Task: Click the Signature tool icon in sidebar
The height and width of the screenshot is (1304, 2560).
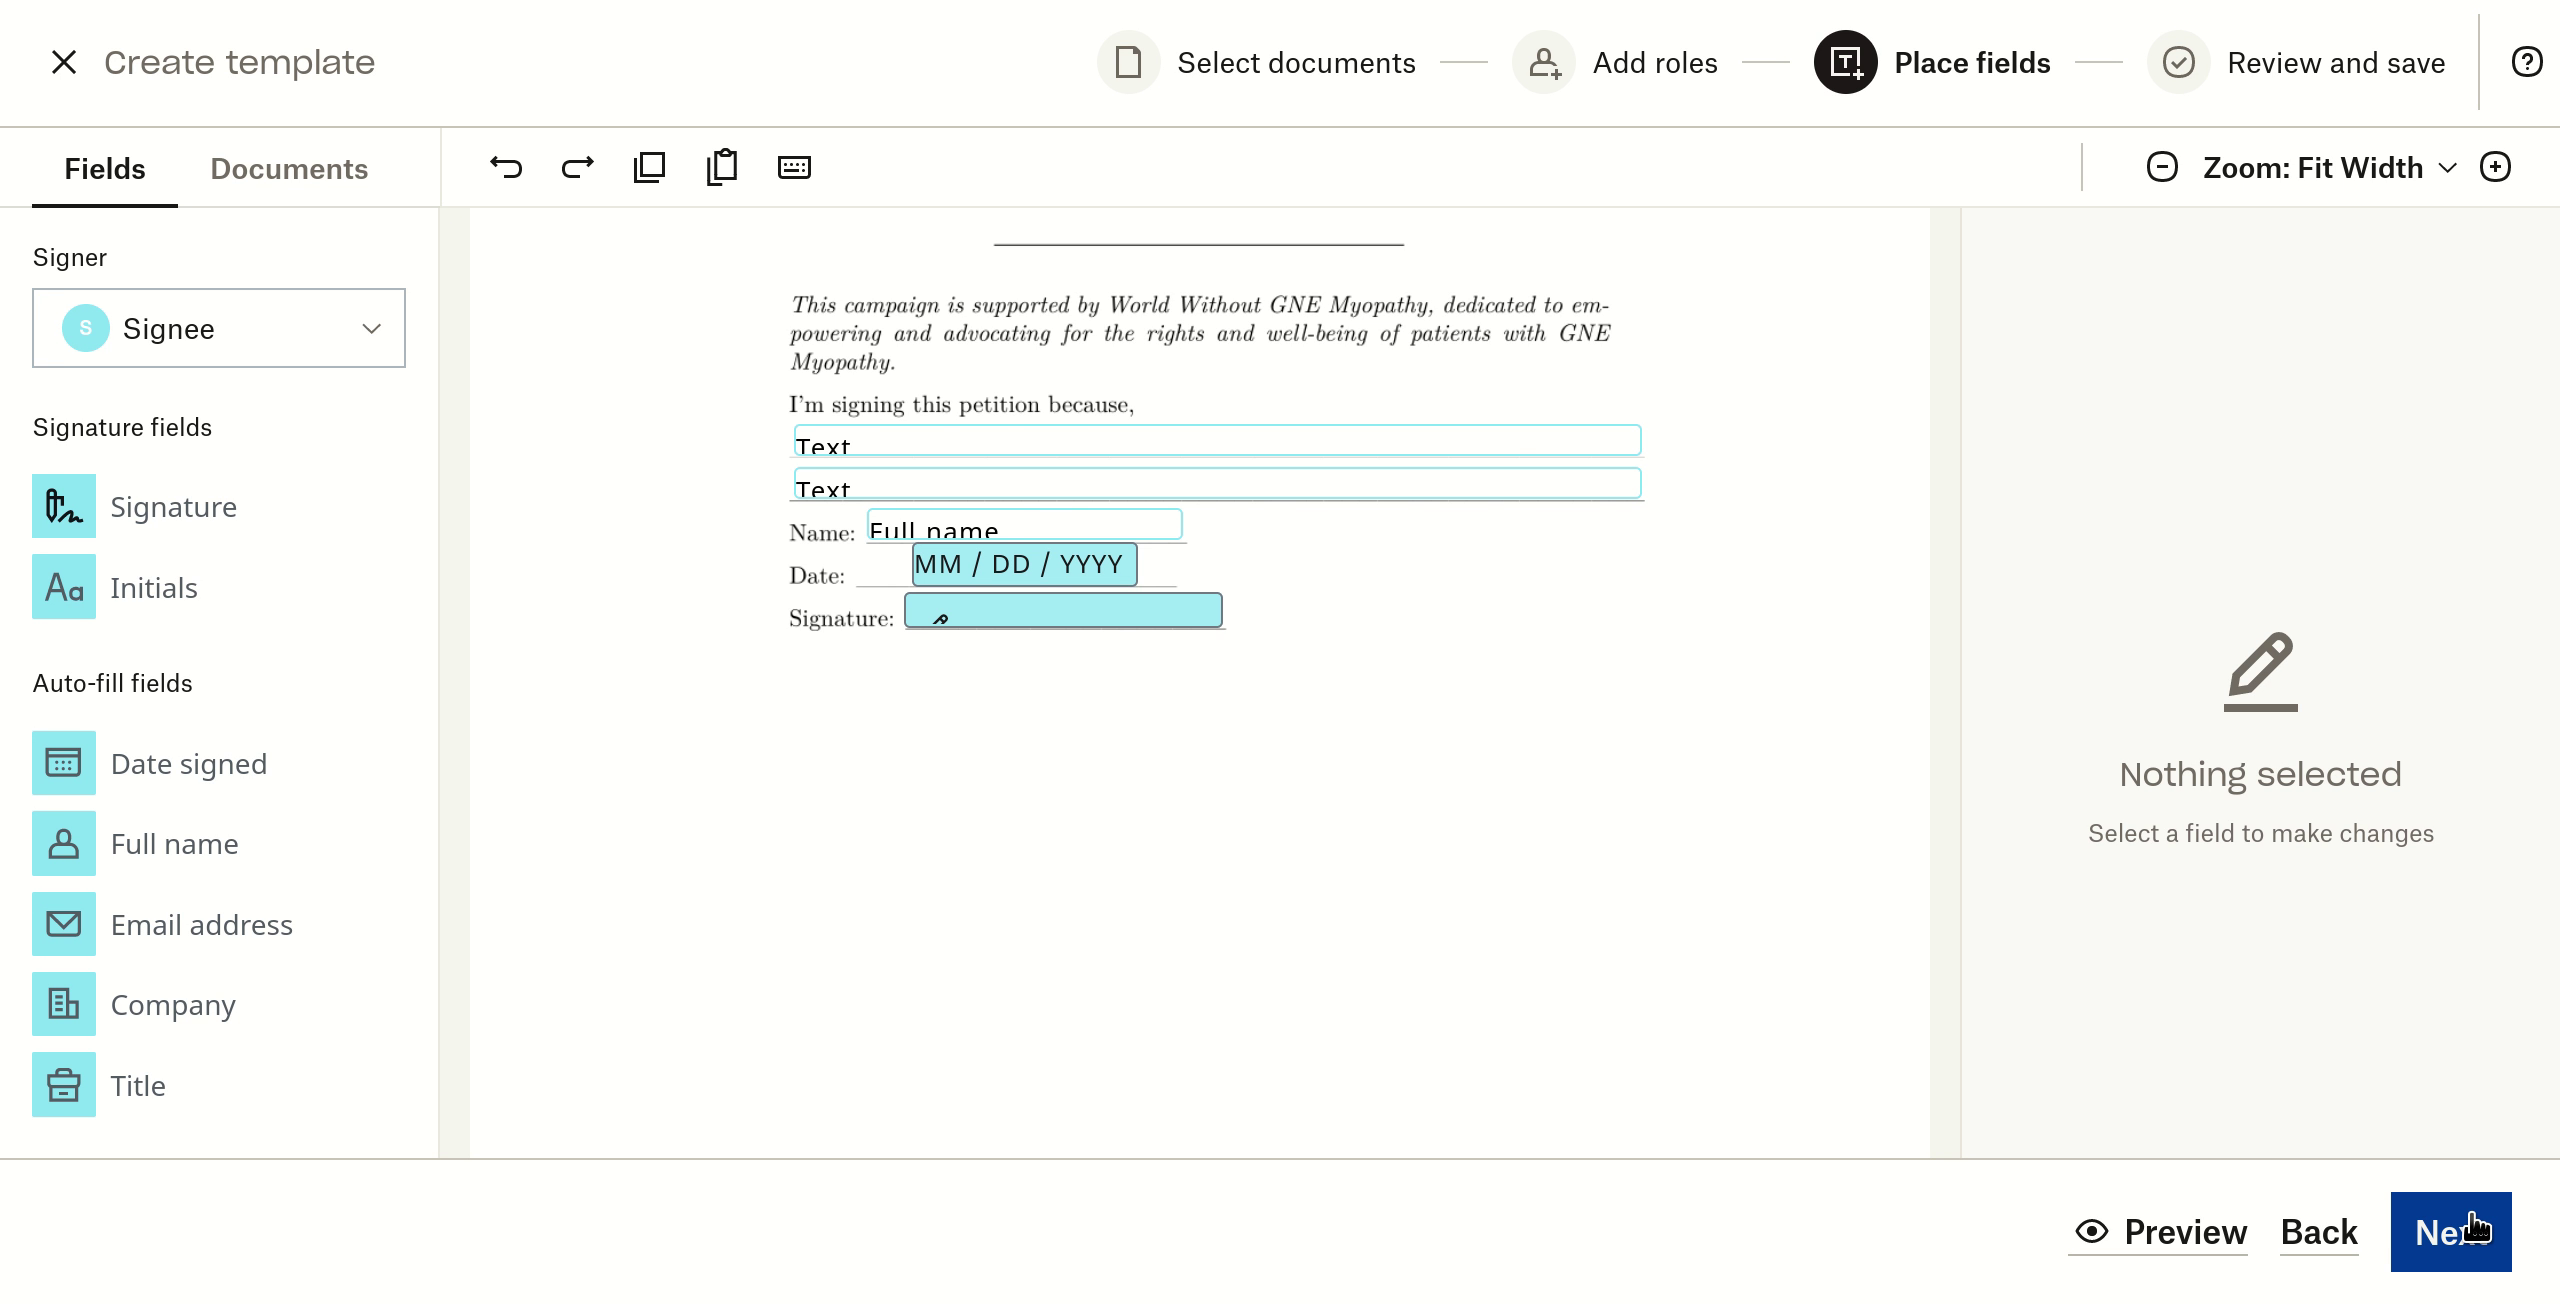Action: [63, 506]
